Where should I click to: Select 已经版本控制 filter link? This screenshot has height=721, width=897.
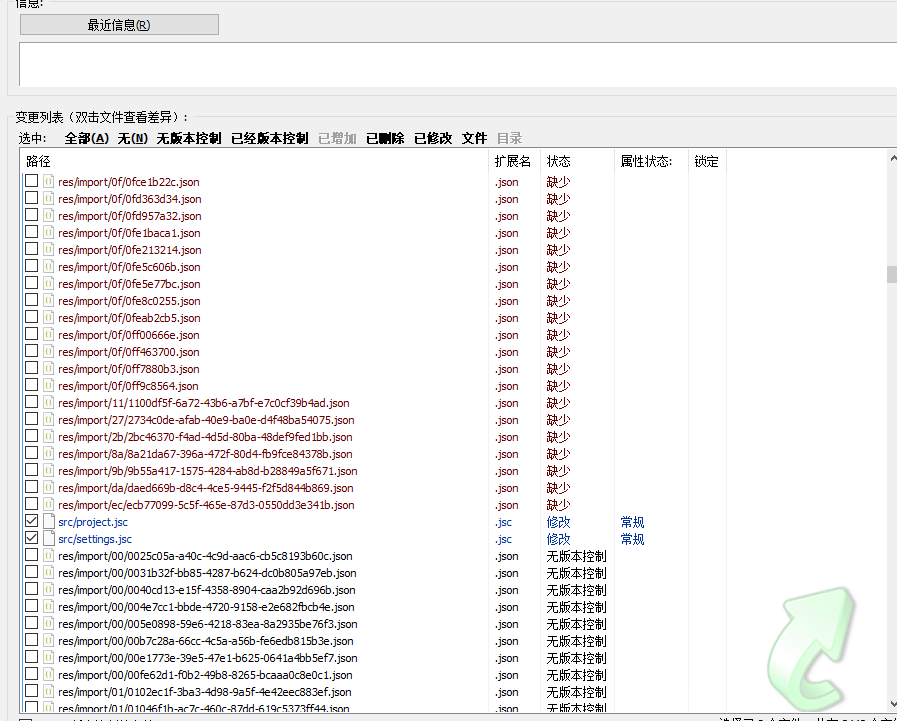pos(269,138)
